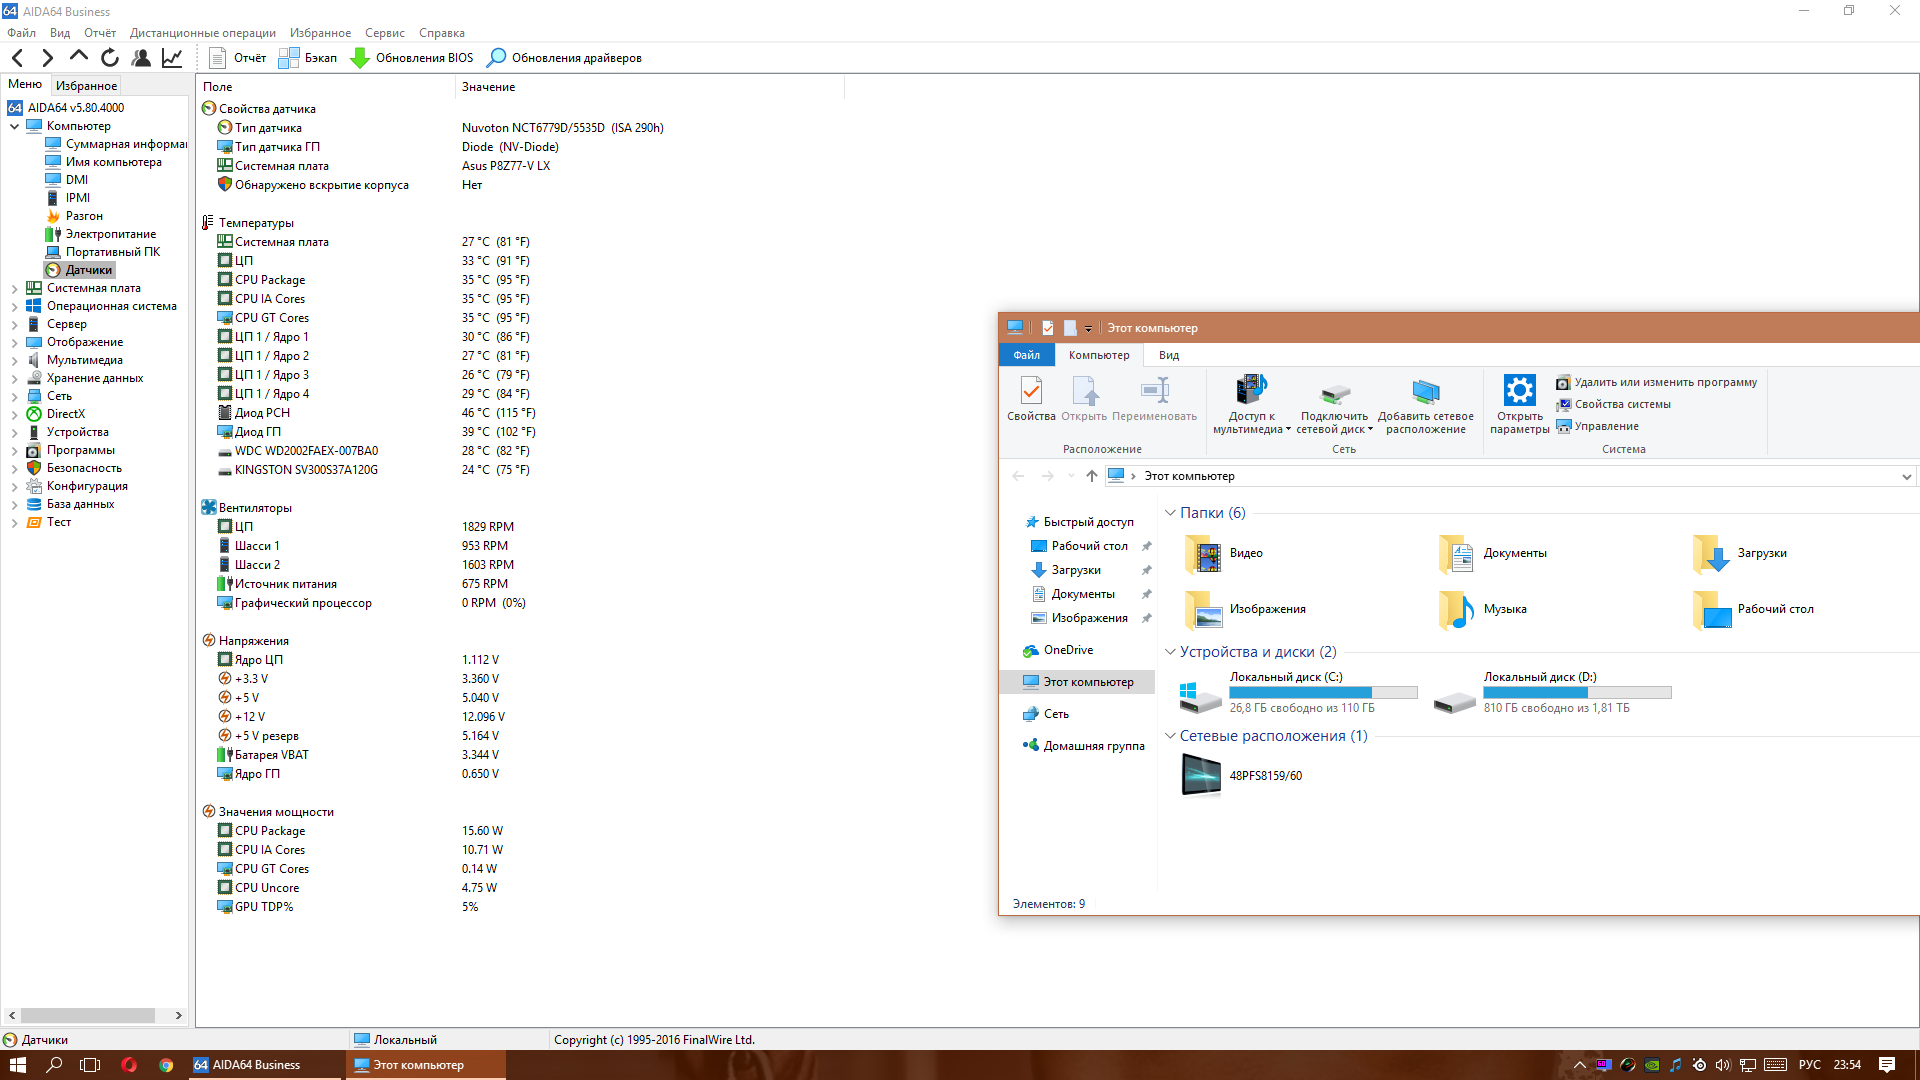
Task: Select the Тест tree item
Action: [49, 522]
